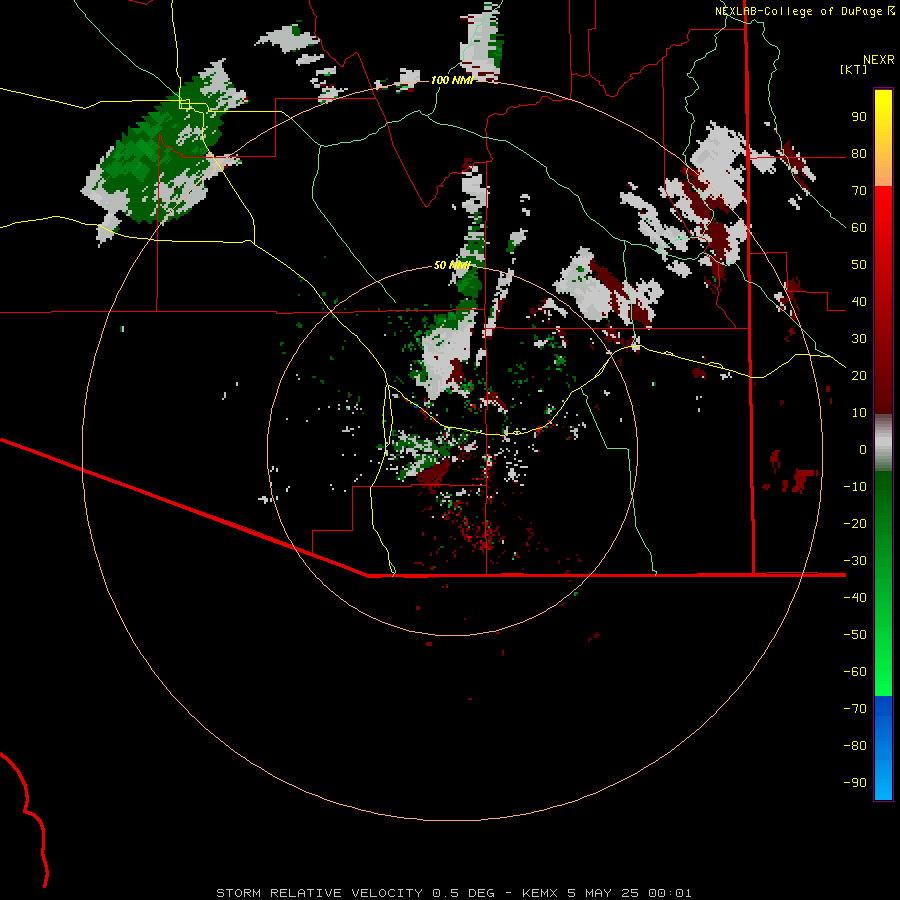Click the -80 value on velocity scale
The image size is (900, 900).
coord(855,746)
